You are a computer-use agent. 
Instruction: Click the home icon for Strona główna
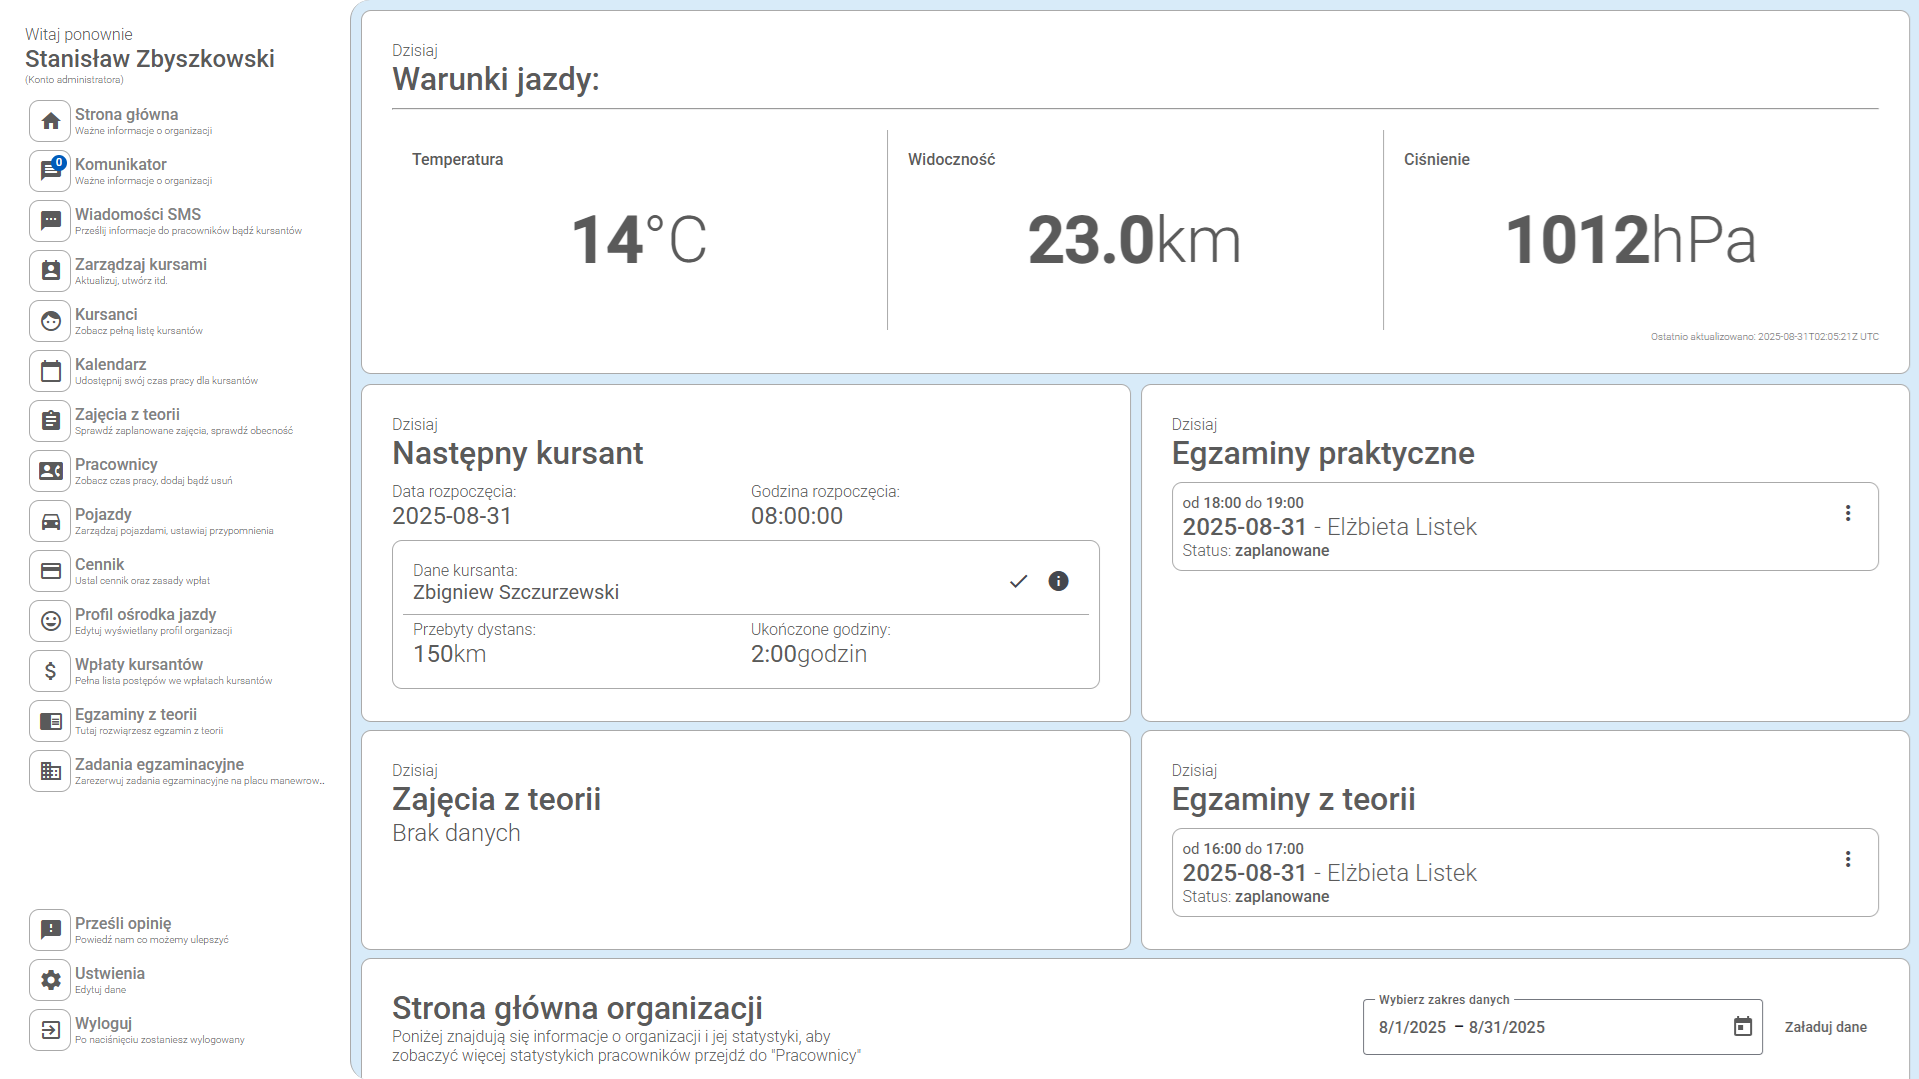coord(50,121)
